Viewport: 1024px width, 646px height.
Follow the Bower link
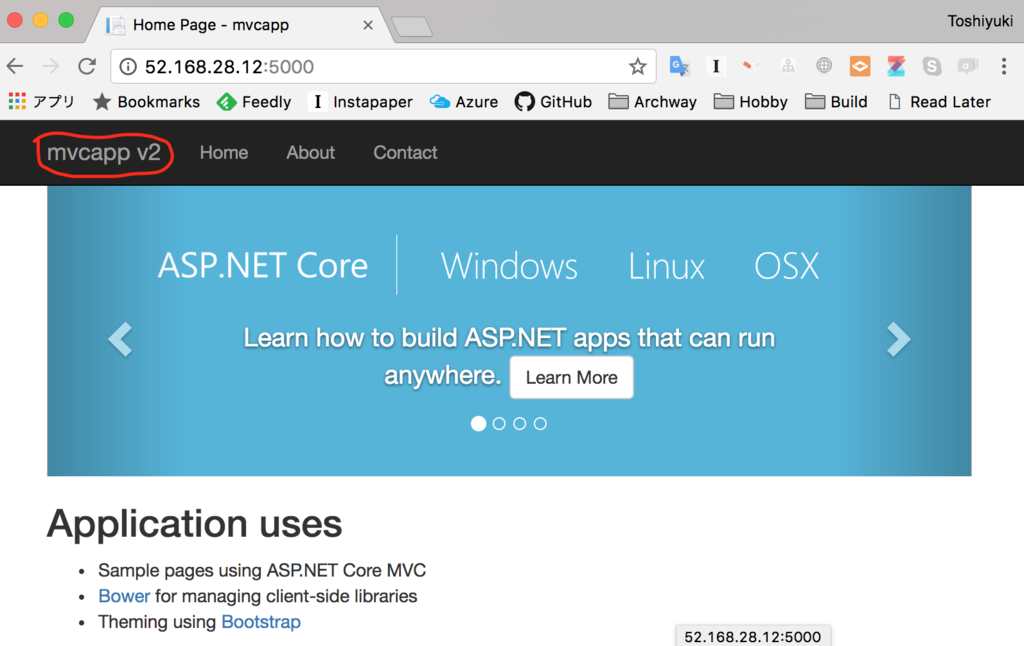point(124,596)
